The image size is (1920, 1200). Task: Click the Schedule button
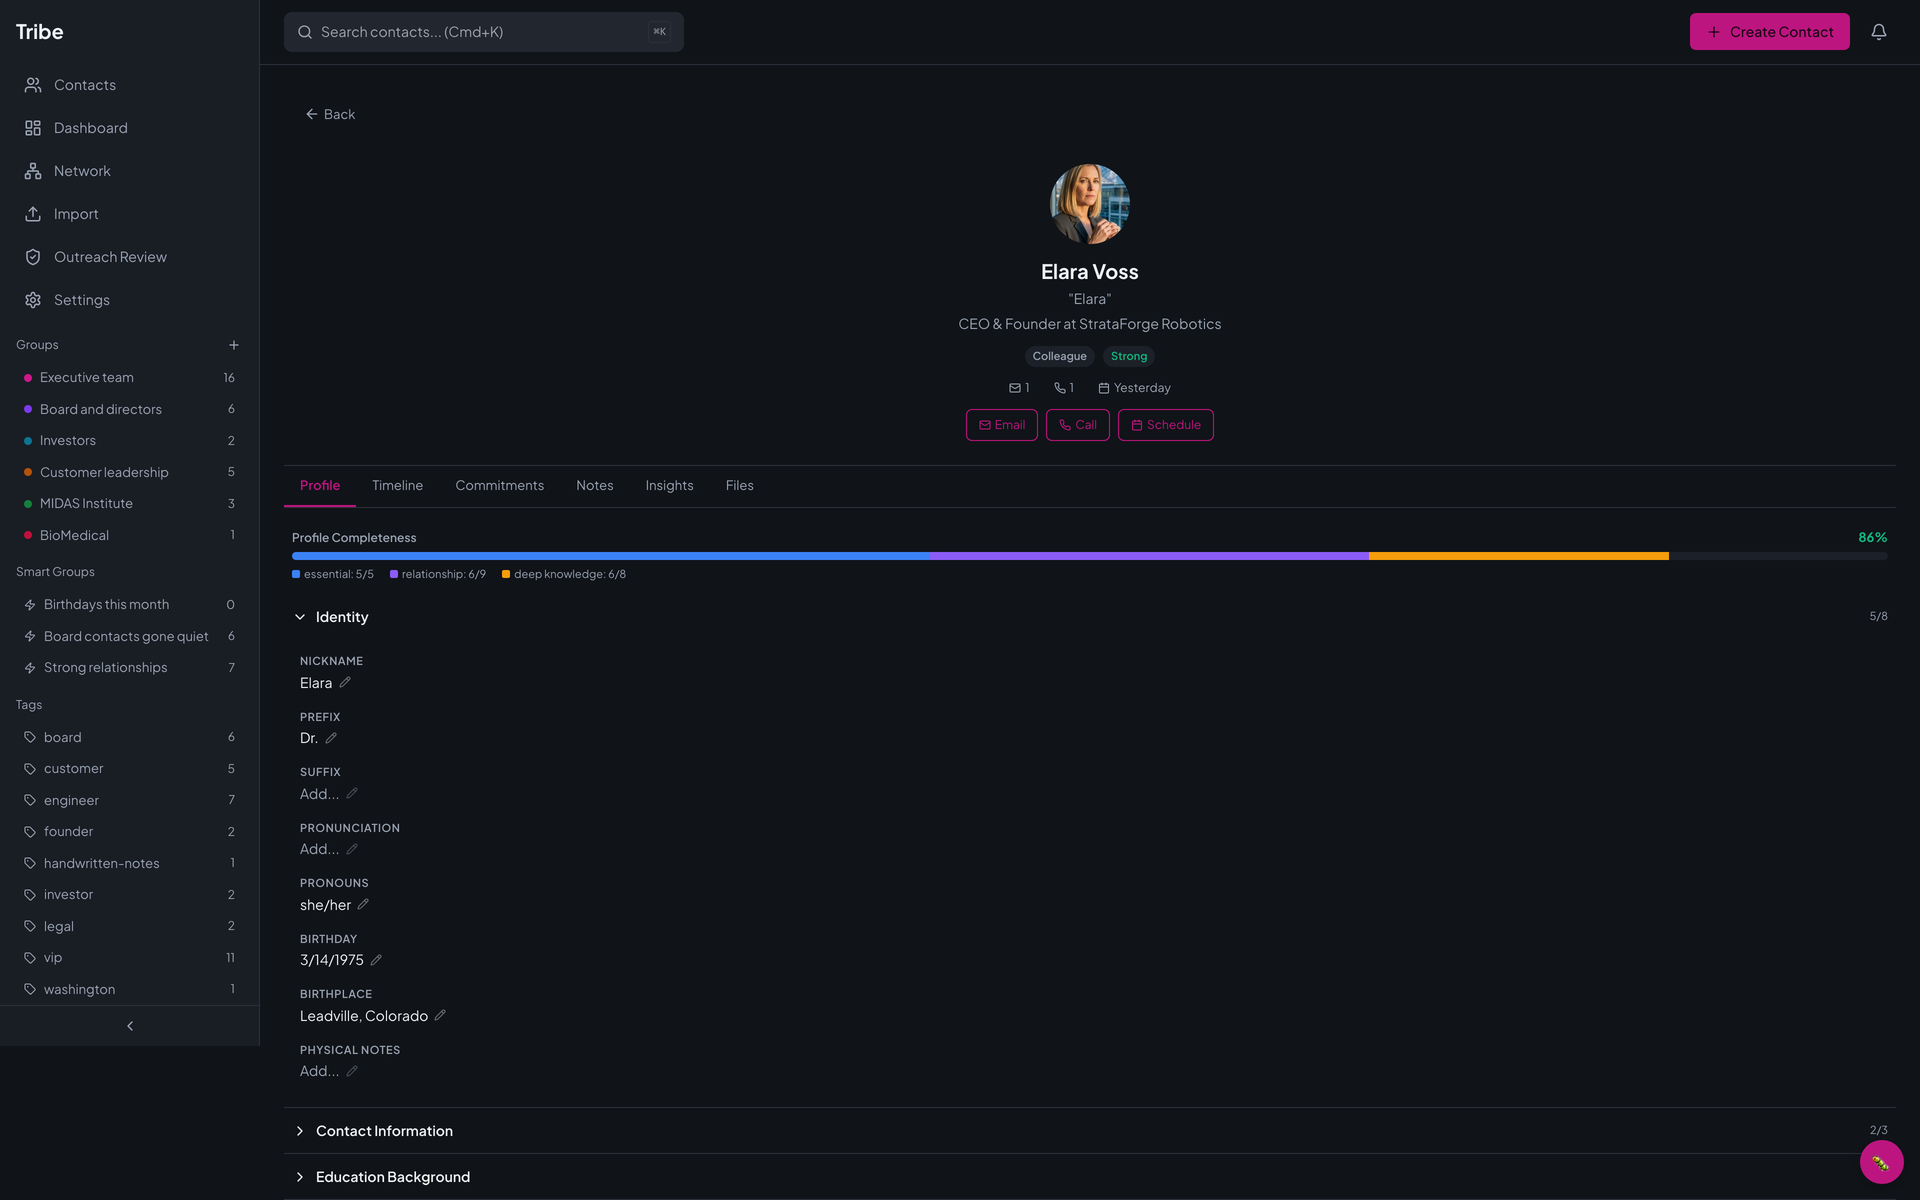tap(1166, 425)
